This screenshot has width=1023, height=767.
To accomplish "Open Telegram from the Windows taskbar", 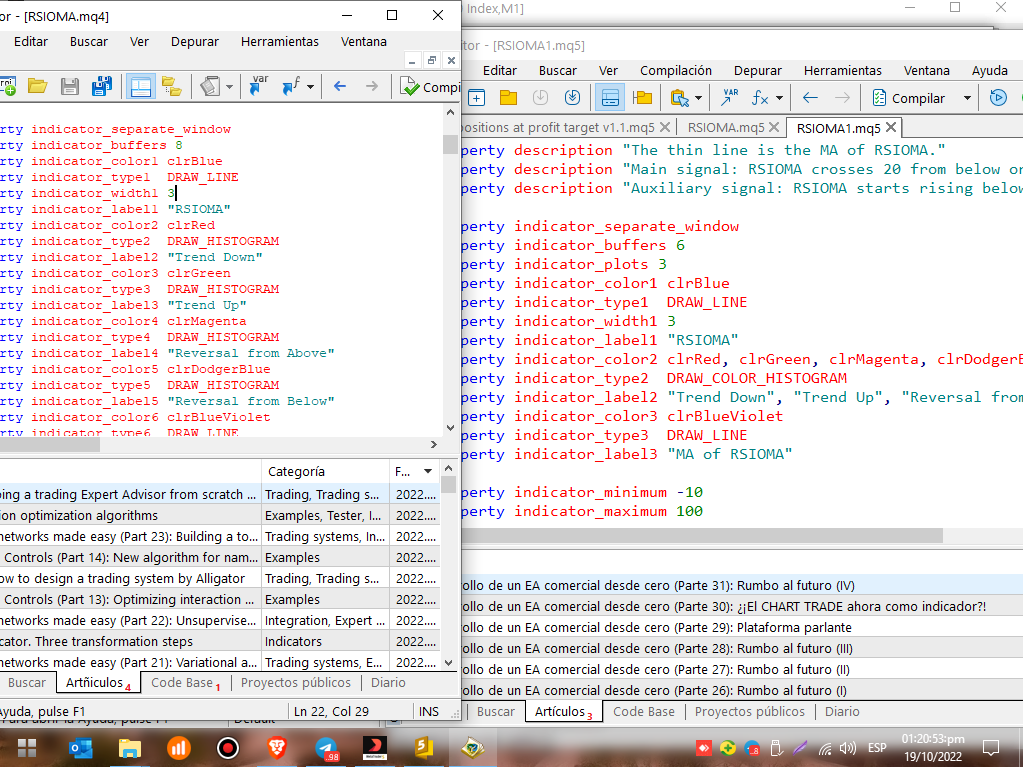I will [x=326, y=747].
